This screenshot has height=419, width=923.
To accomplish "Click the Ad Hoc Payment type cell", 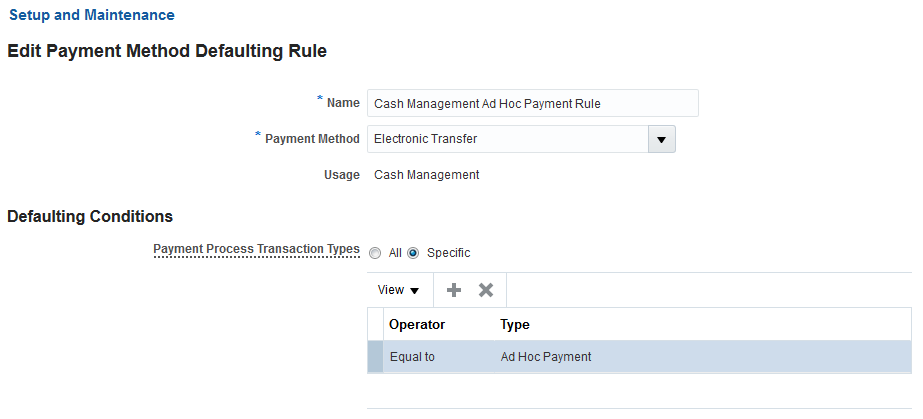I will (x=546, y=357).
